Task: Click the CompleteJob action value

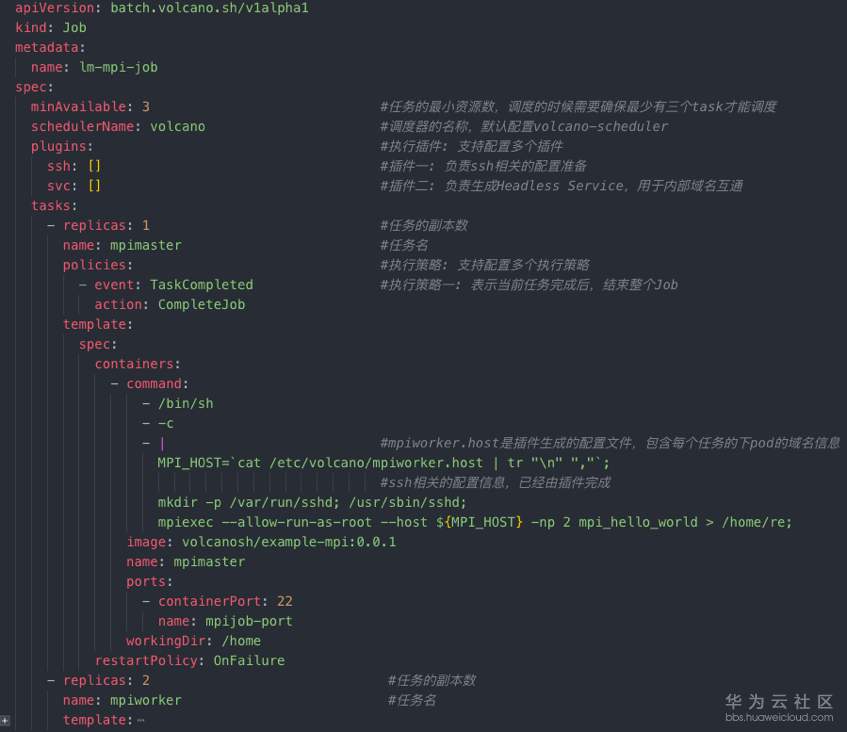Action: tap(201, 305)
